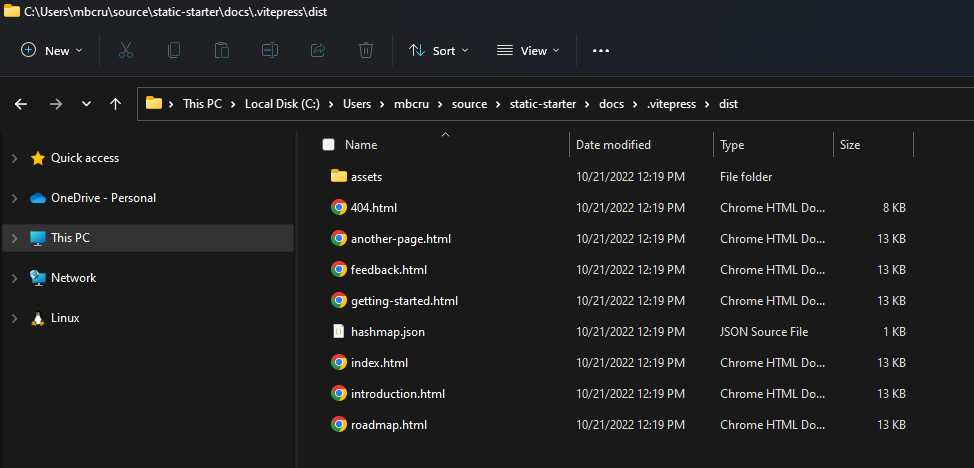Image resolution: width=974 pixels, height=468 pixels.
Task: Click the Chrome icon of index.html
Action: 339,363
